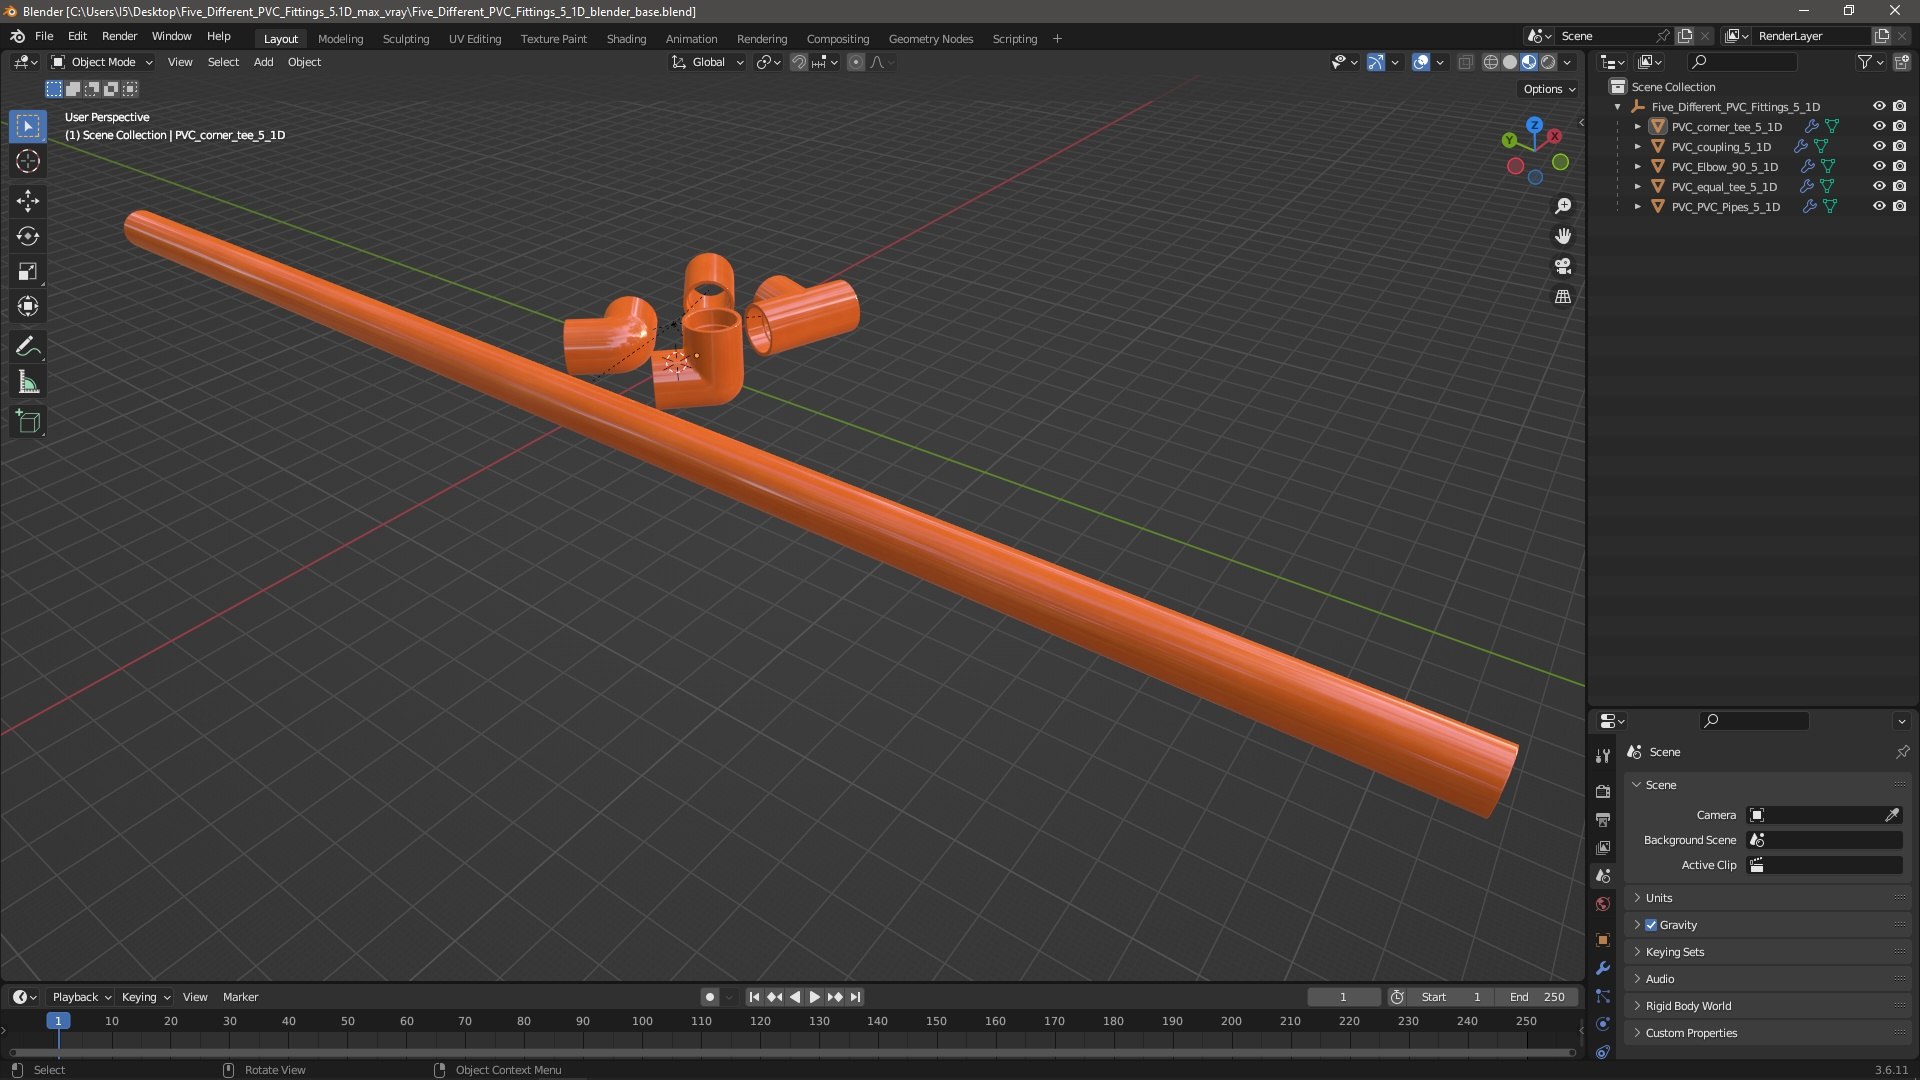Viewport: 1920px width, 1080px height.
Task: Hide PVC_PVC_Pipes_5_1D with eye icon
Action: (1879, 206)
